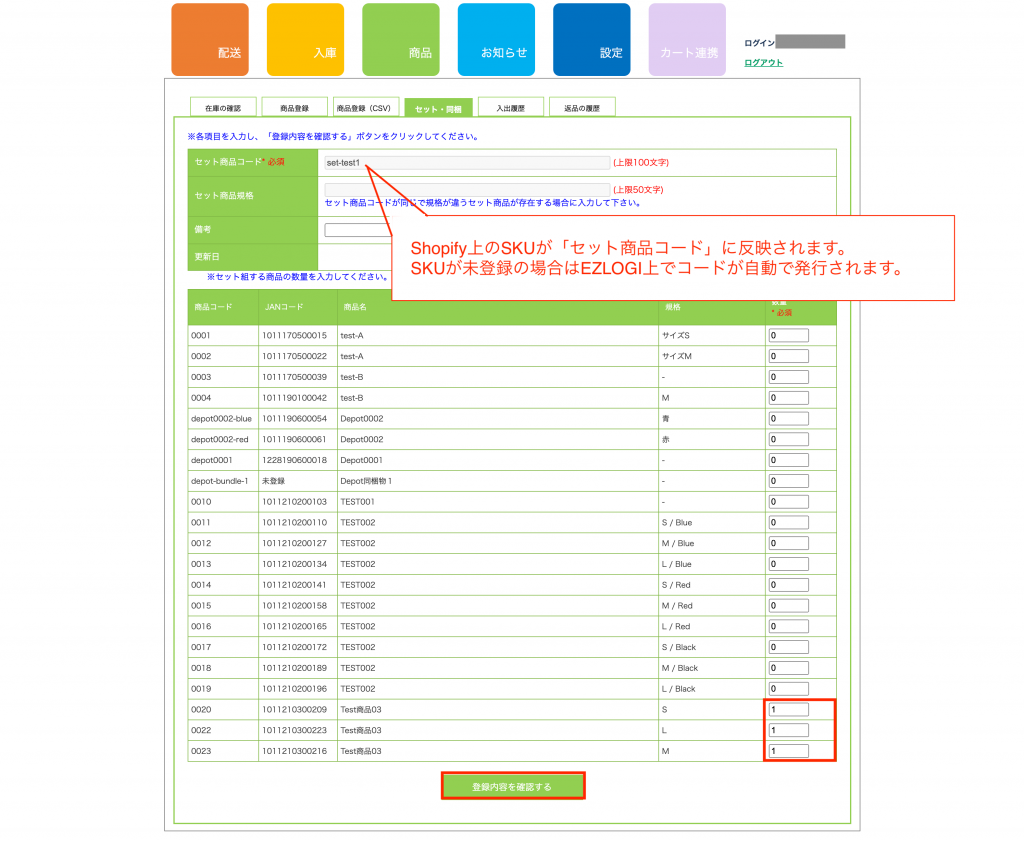Open the green 商品 navigation tile
Image resolution: width=1024 pixels, height=841 pixels.
400,40
